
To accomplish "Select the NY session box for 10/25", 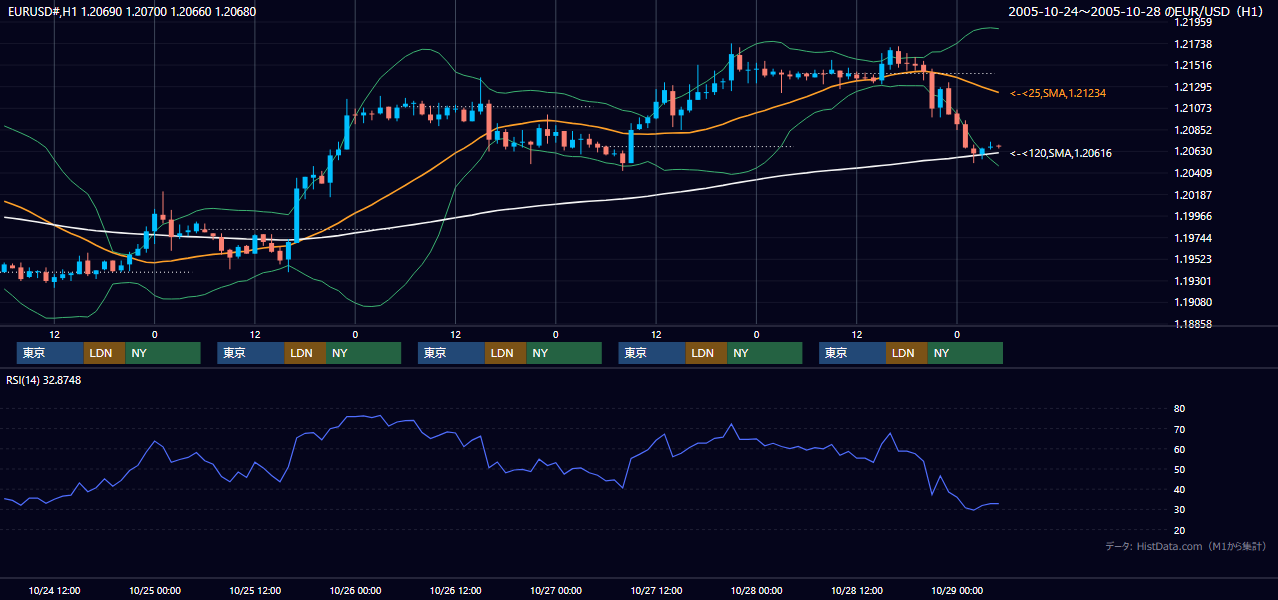I will 364,353.
